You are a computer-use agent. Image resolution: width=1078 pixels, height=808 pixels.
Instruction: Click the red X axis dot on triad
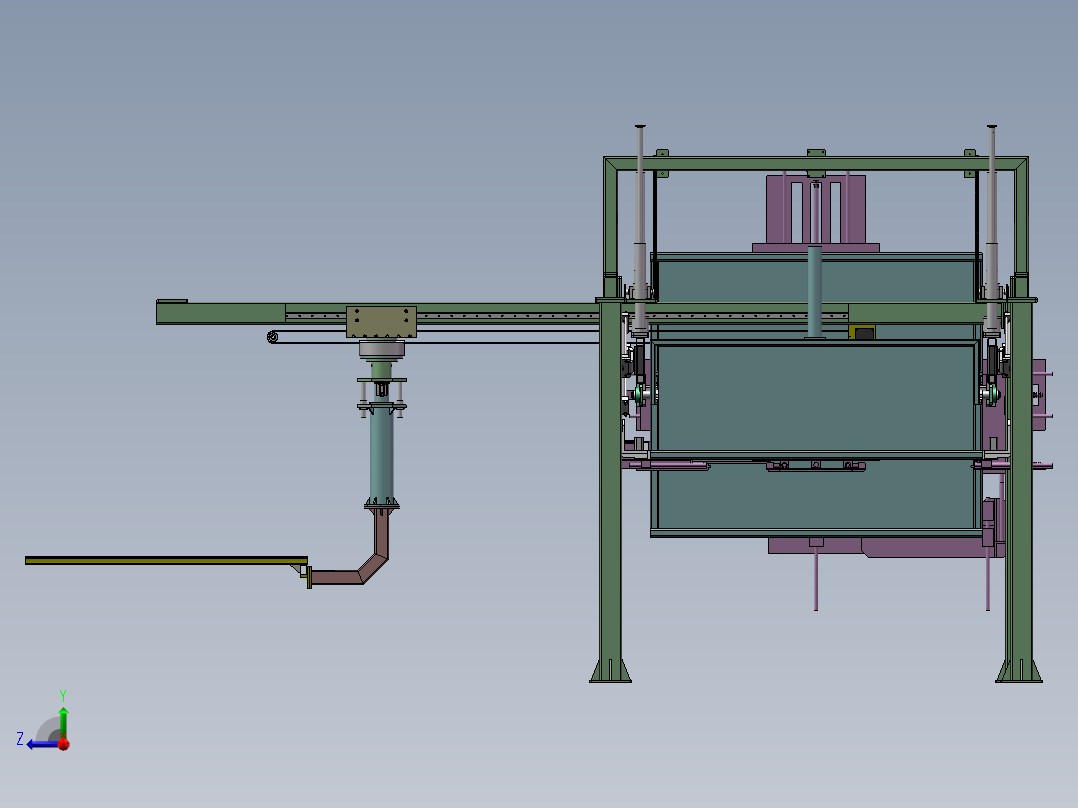click(63, 744)
